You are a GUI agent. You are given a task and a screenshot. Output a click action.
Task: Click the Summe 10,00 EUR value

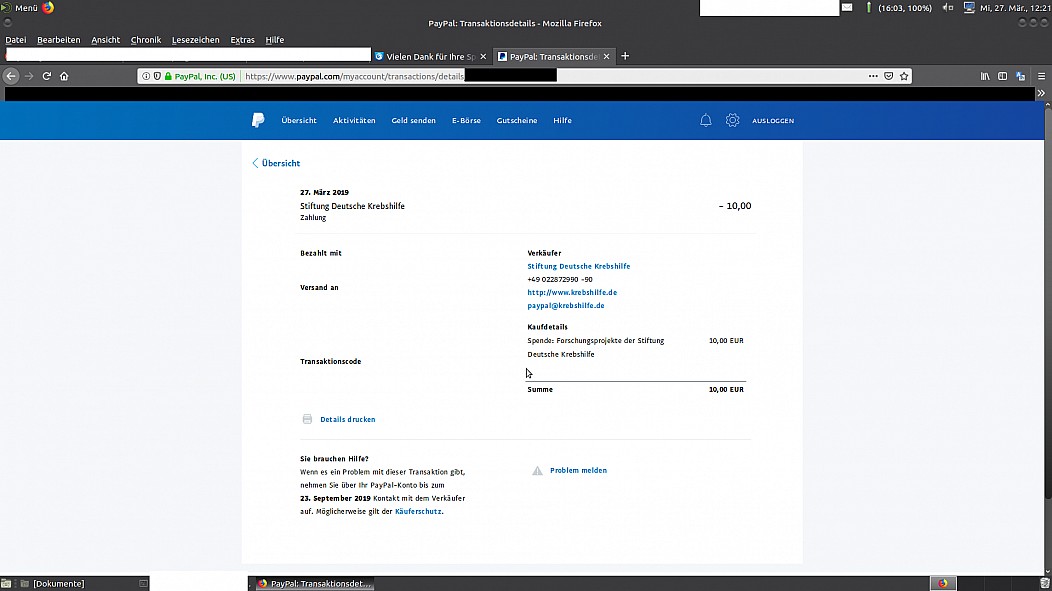click(726, 389)
